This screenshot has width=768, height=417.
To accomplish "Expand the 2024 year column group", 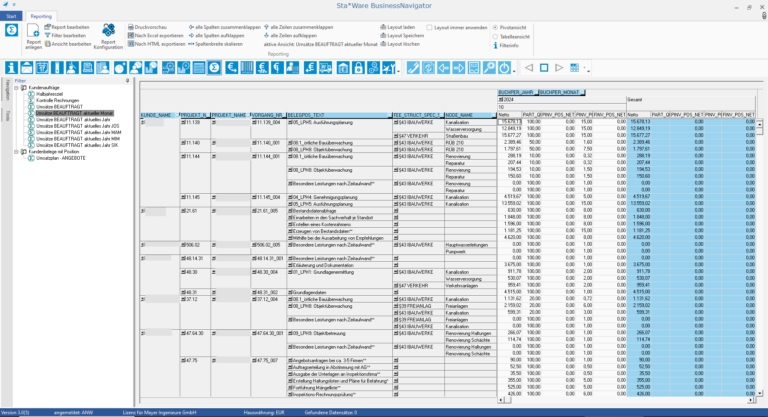I will 501,99.
